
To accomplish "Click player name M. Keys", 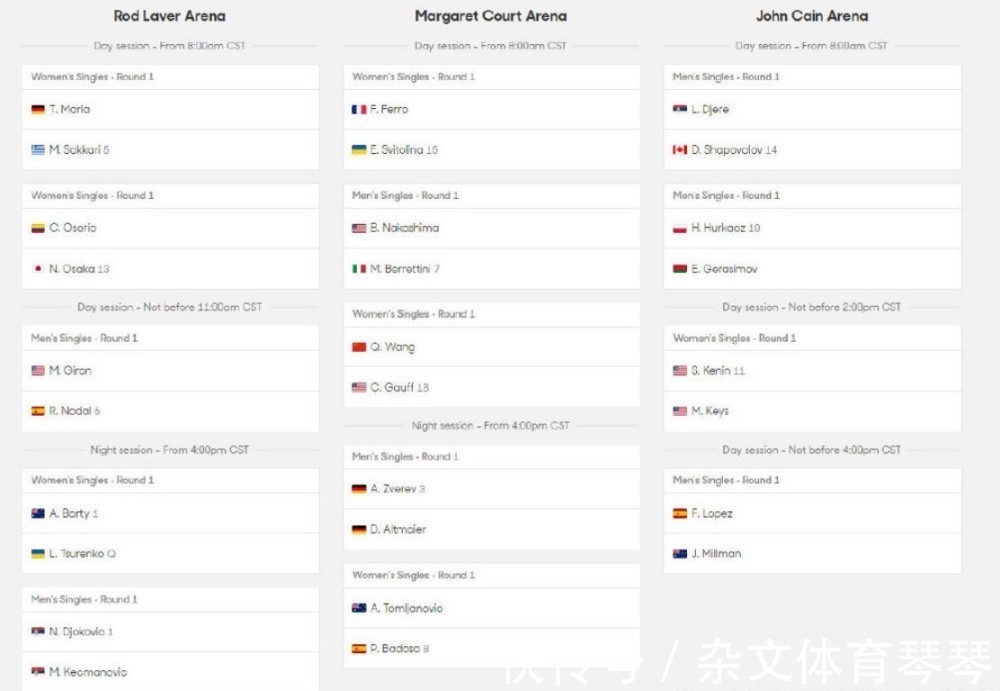I will [x=710, y=411].
